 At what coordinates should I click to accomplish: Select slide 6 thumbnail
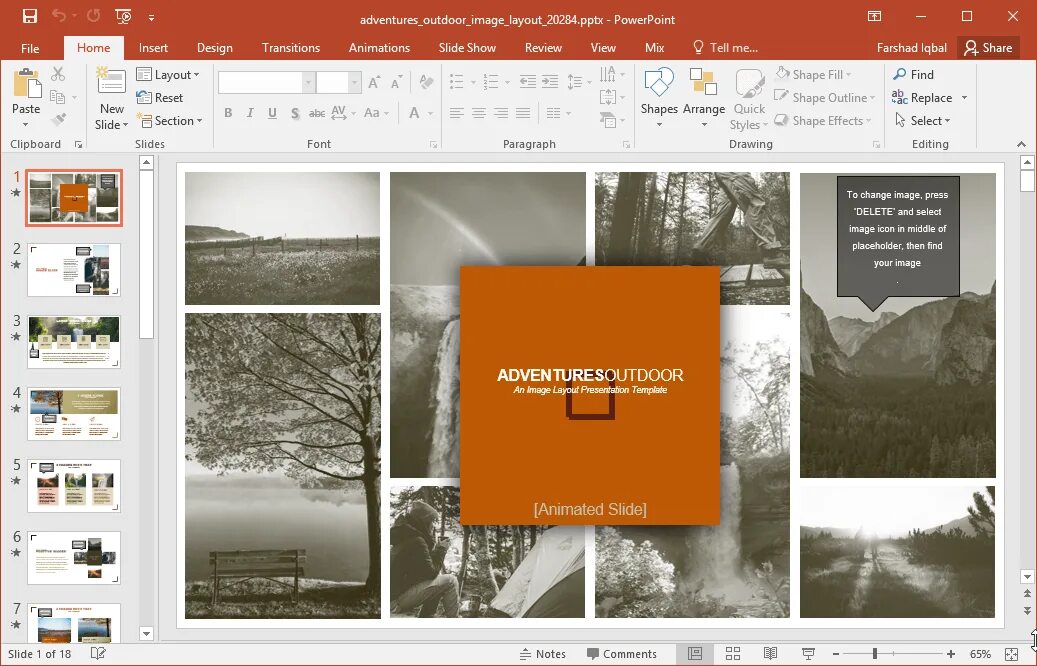point(74,558)
